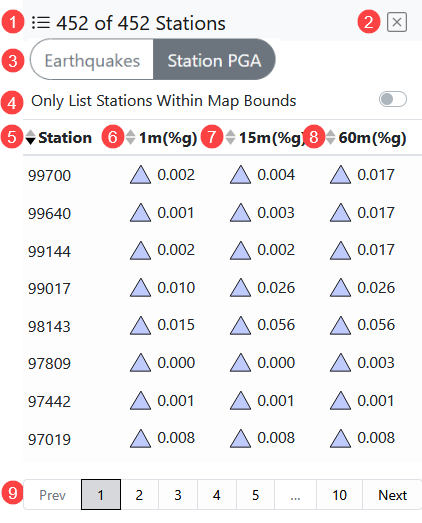Click the 0.010 value for station 99017
This screenshot has width=422, height=523.
tap(176, 288)
